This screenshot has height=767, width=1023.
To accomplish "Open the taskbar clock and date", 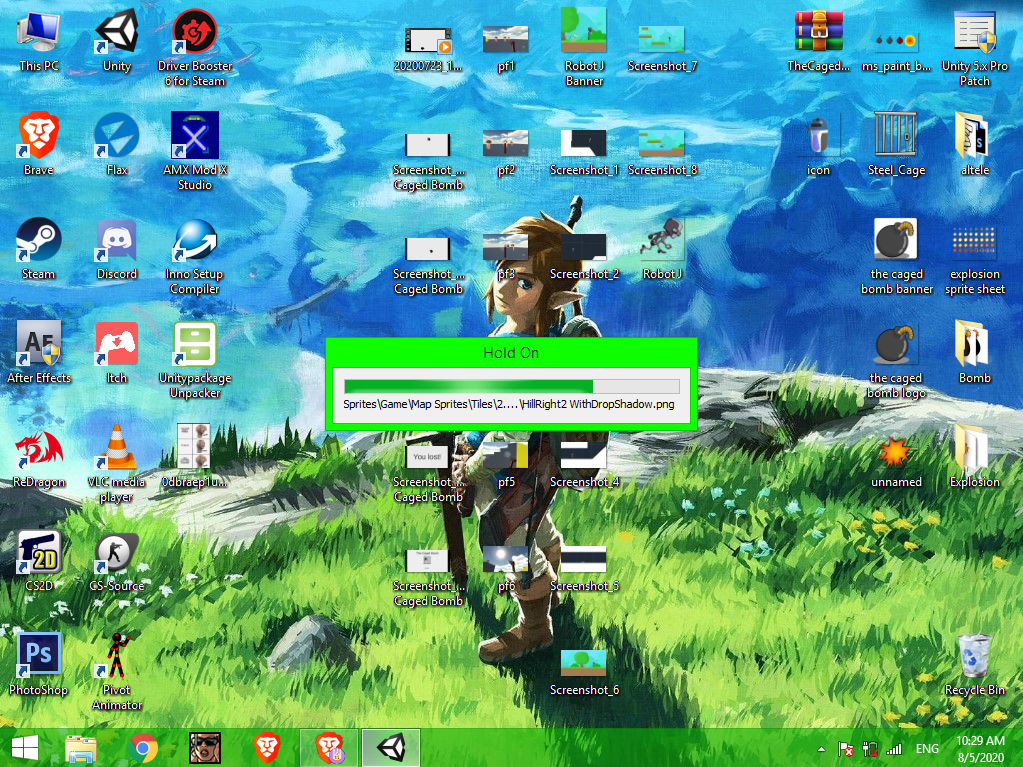I will 981,749.
